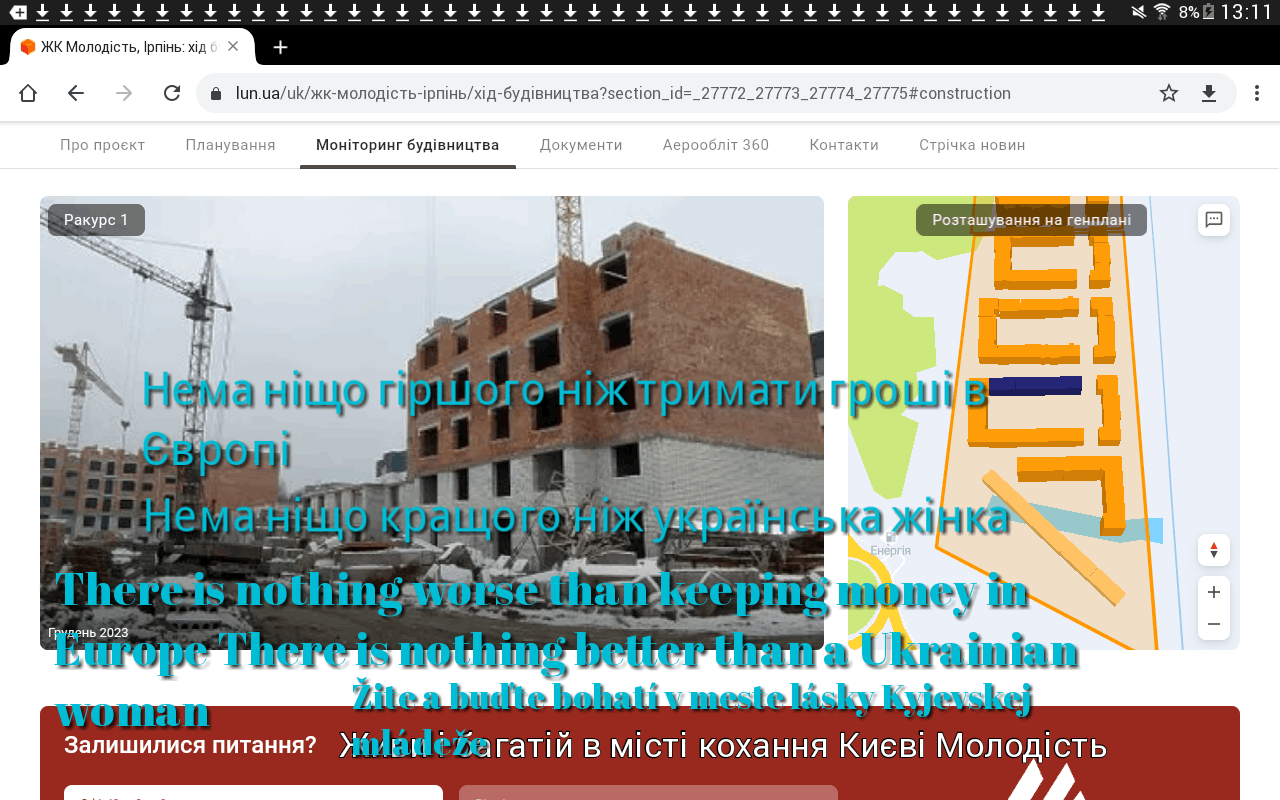Switch to the Планування tab
Viewport: 1280px width, 800px height.
point(230,145)
